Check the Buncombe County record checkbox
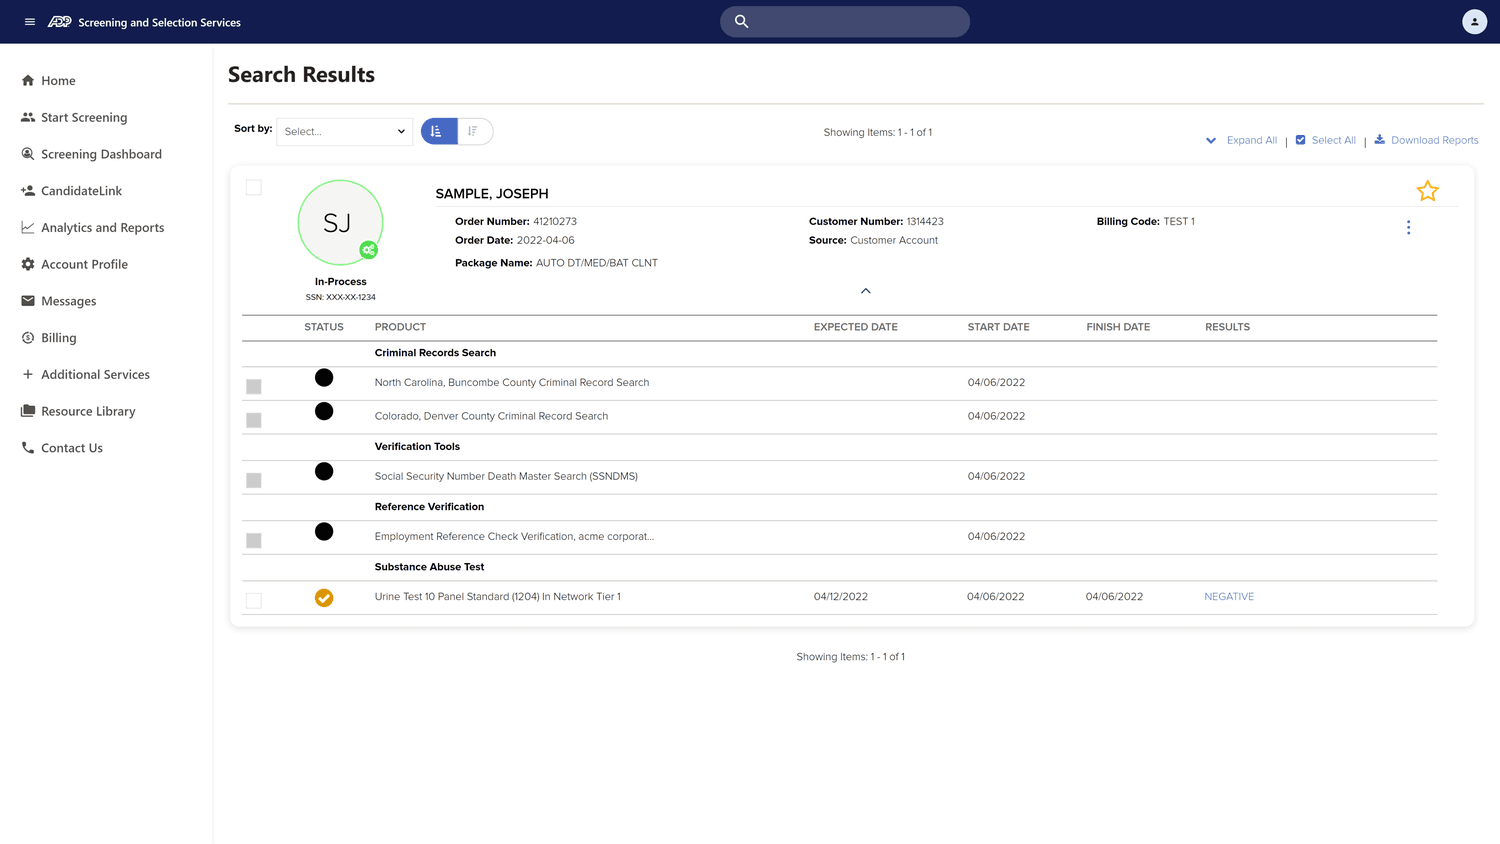Image resolution: width=1500 pixels, height=844 pixels. point(254,387)
